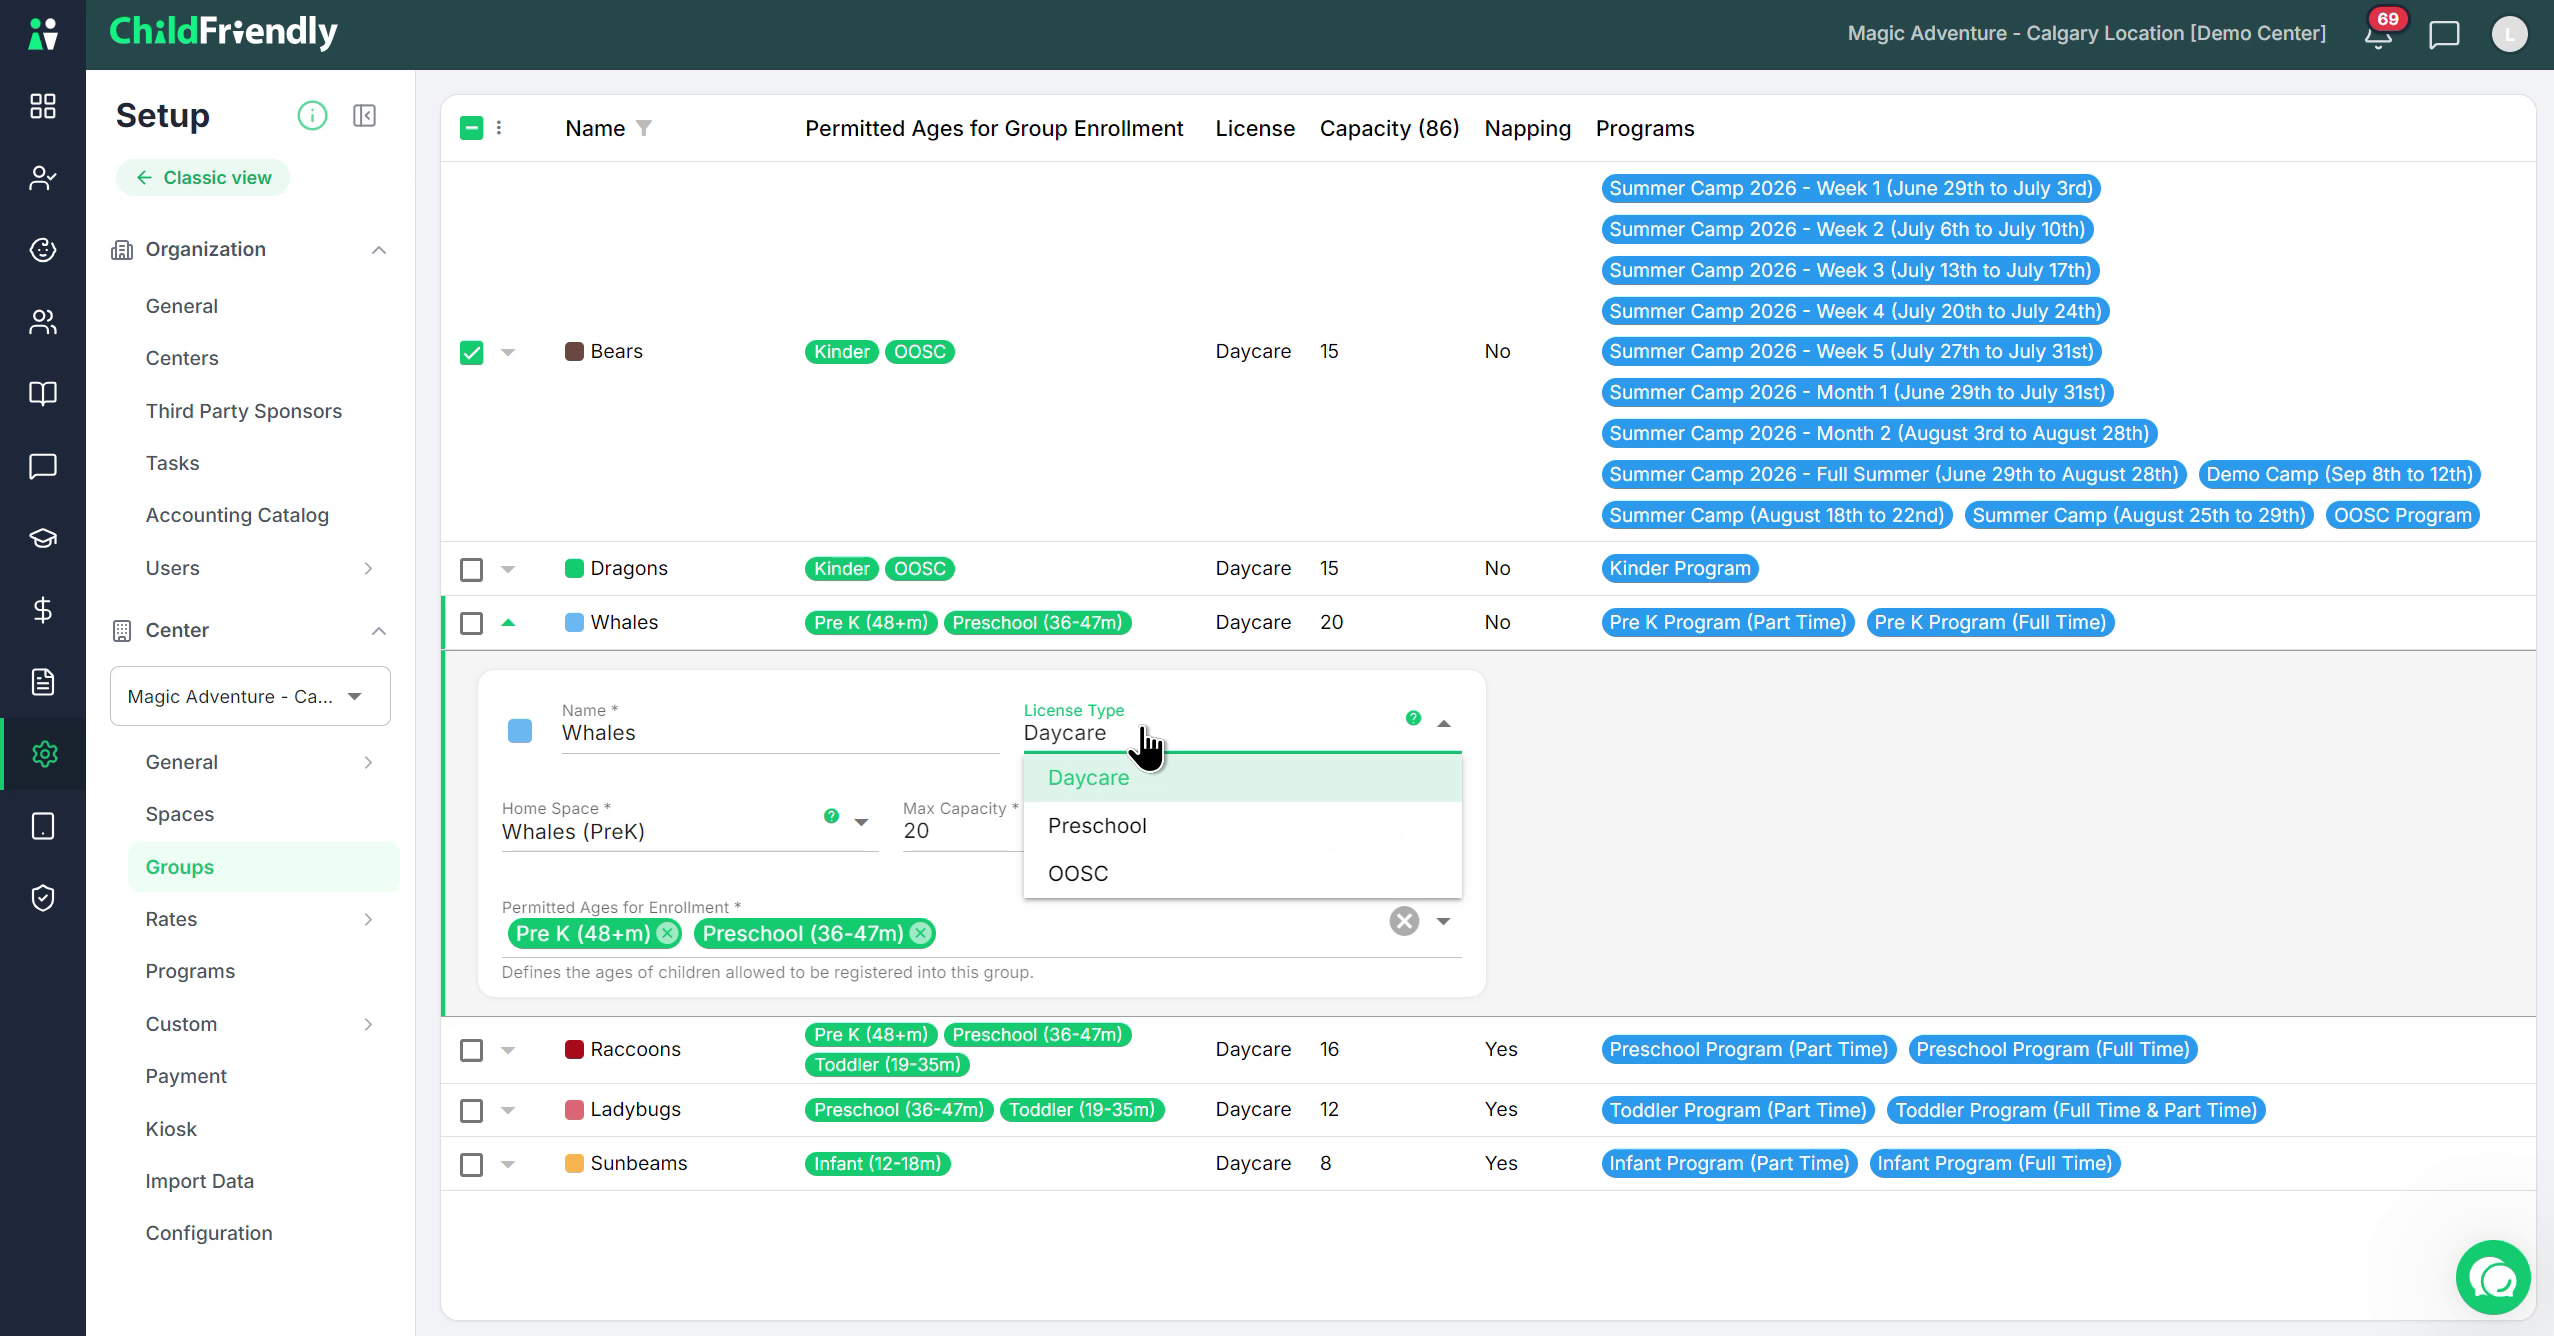Click the Whales blue color swatch
Viewport: 2554px width, 1336px height.
click(x=520, y=731)
